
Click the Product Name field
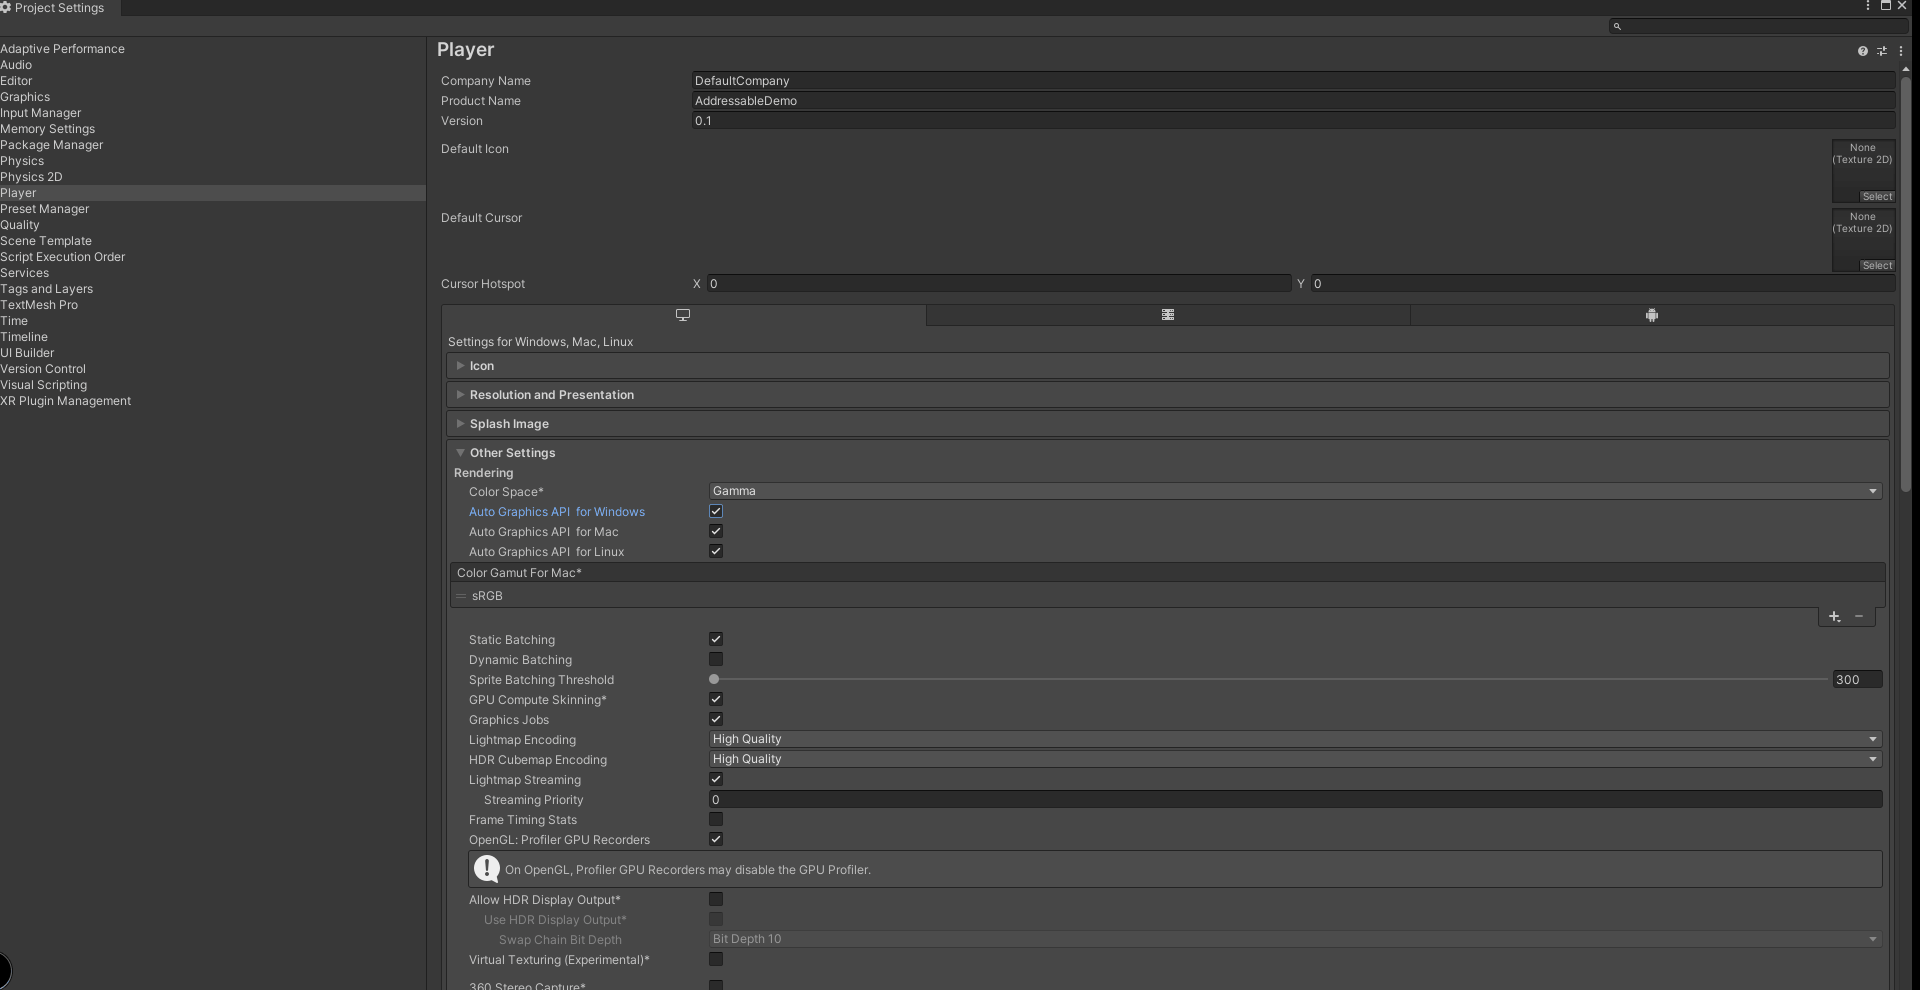tap(1293, 101)
